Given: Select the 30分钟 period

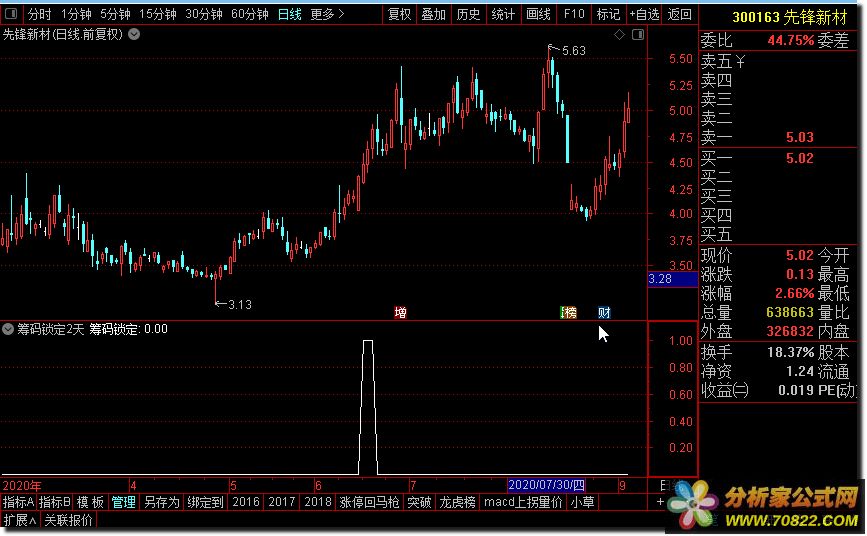Looking at the screenshot, I should [x=203, y=14].
